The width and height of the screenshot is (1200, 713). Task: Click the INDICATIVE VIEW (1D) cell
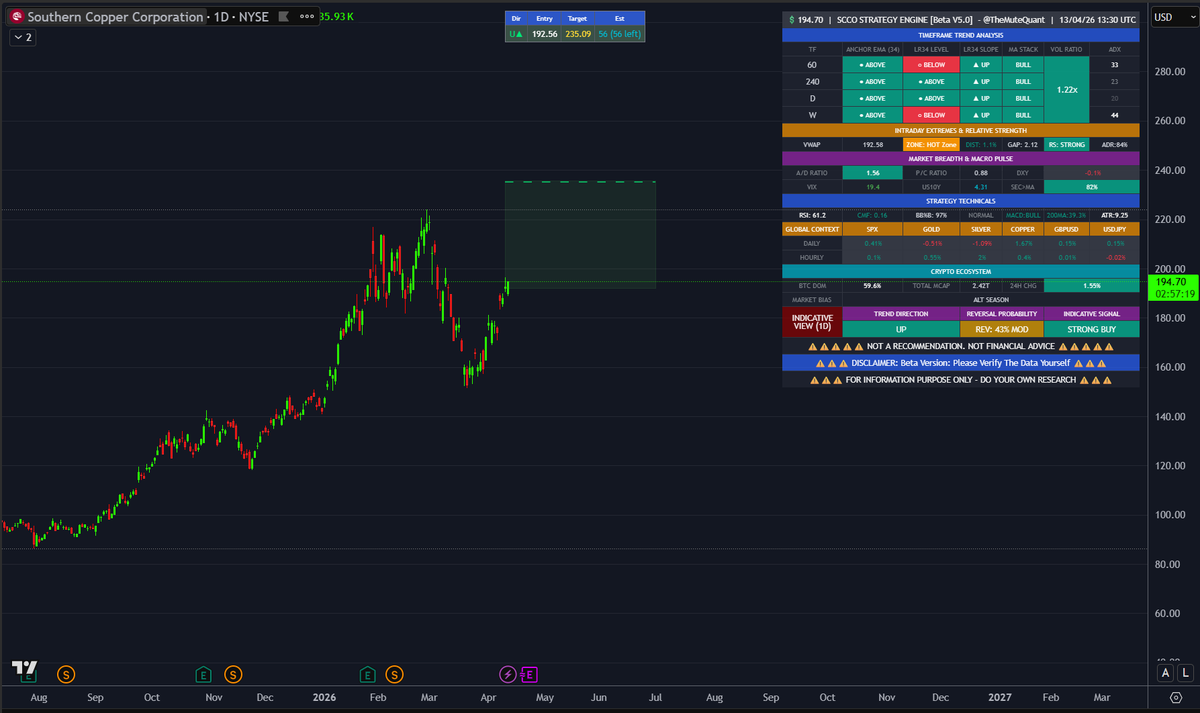click(812, 322)
